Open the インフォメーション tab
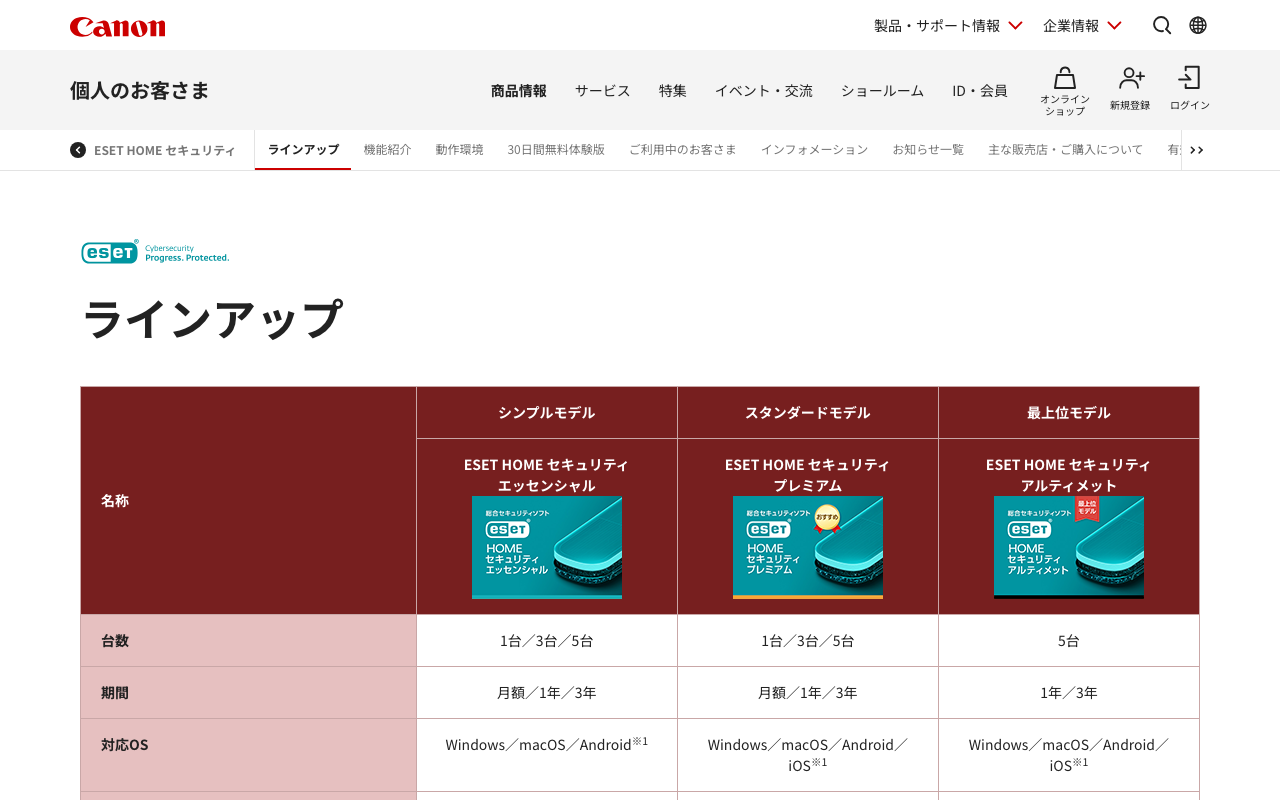The height and width of the screenshot is (800, 1280). [x=814, y=150]
